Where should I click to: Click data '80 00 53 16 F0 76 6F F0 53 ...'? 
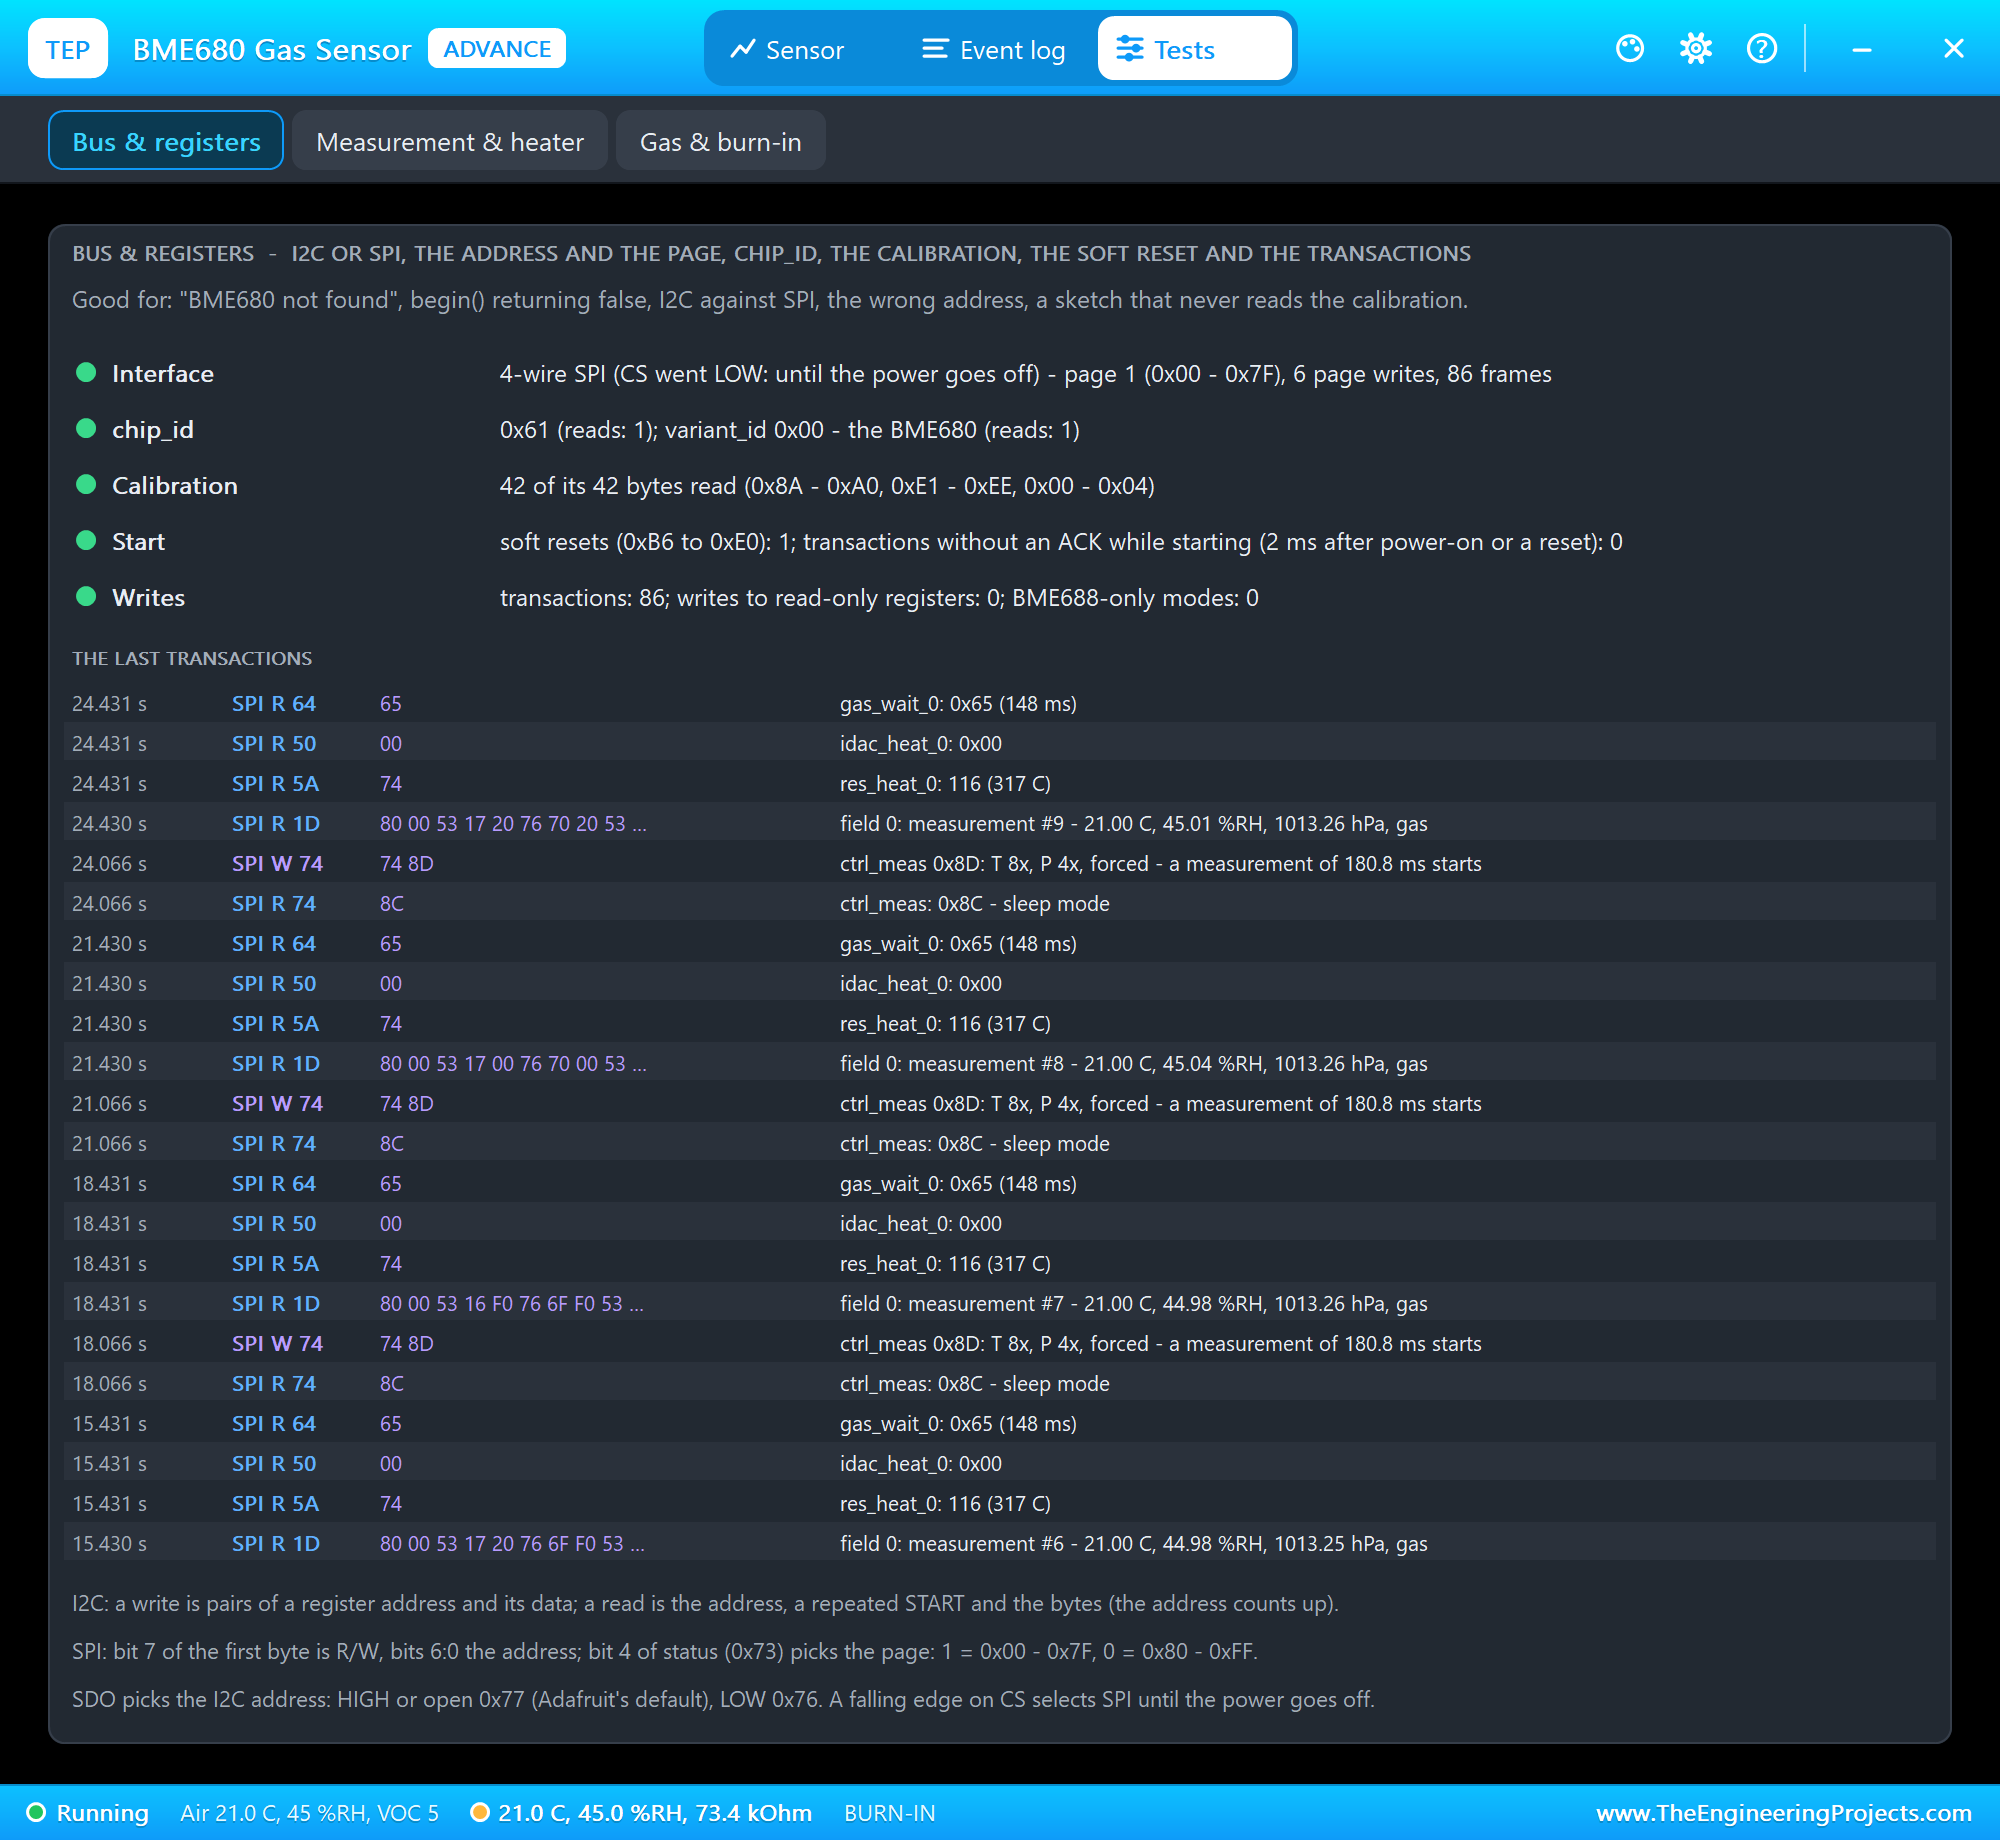pos(512,1303)
